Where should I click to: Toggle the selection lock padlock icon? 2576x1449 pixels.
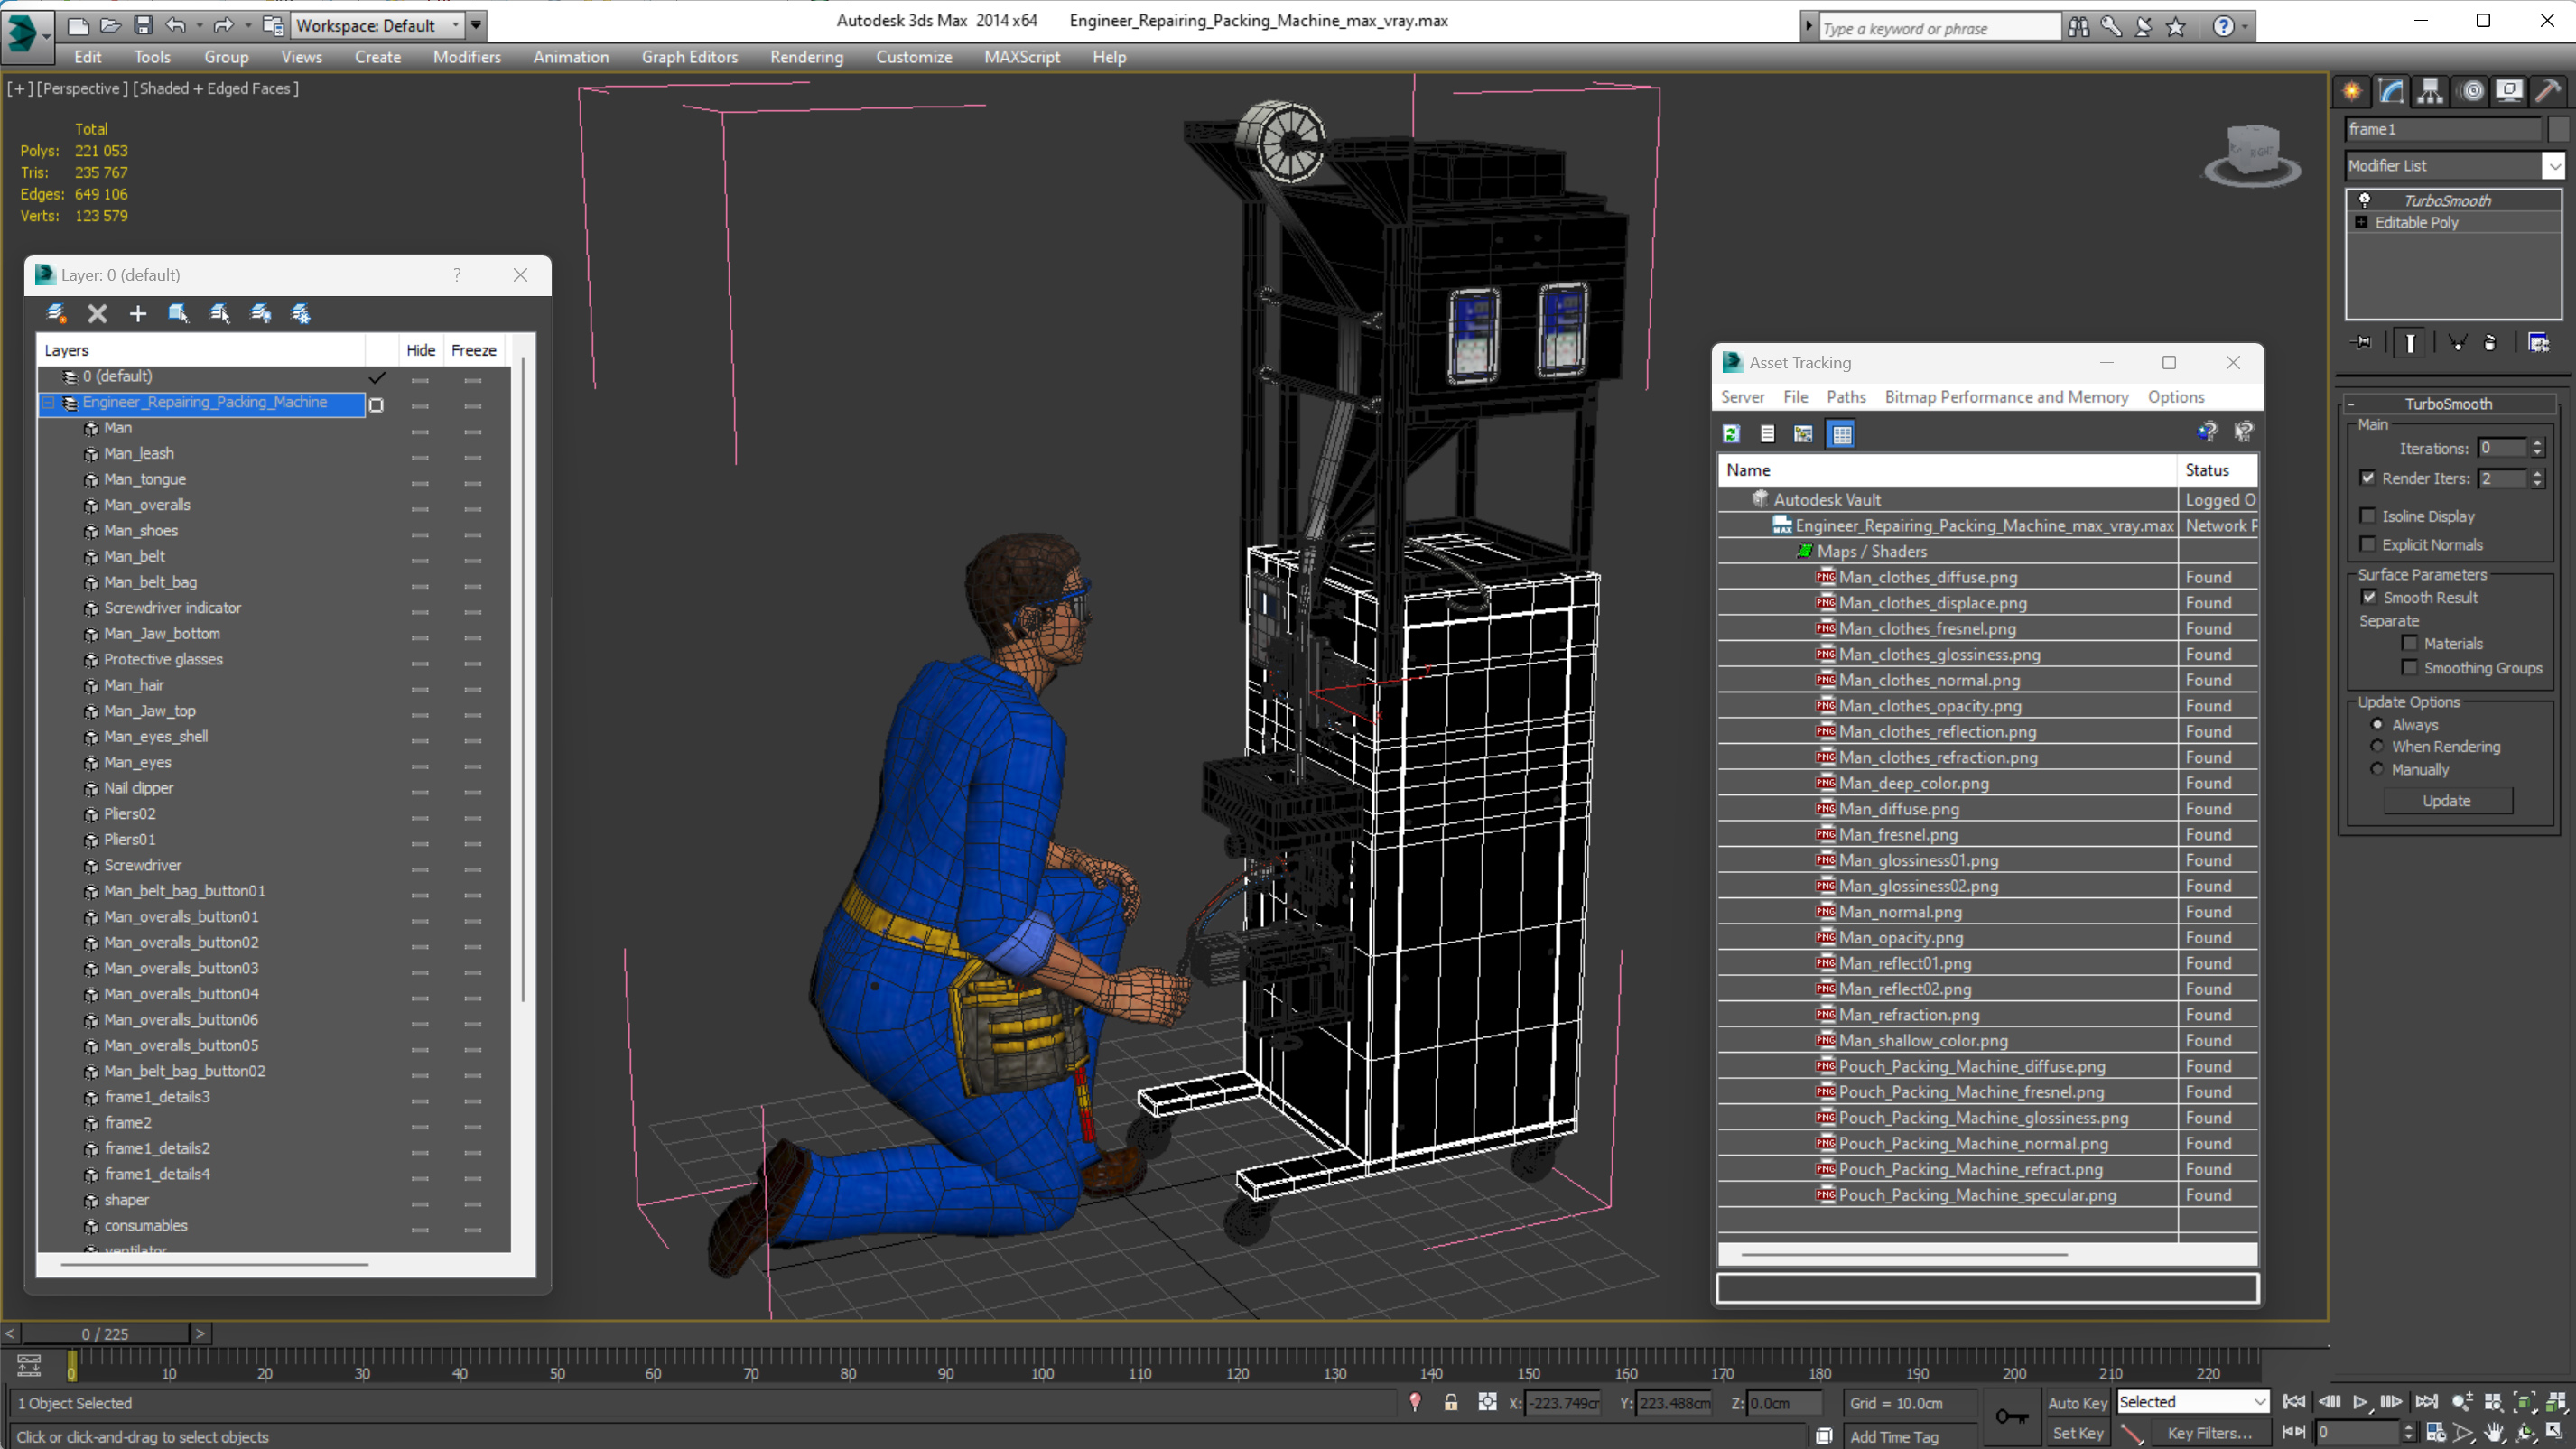(x=1450, y=1403)
